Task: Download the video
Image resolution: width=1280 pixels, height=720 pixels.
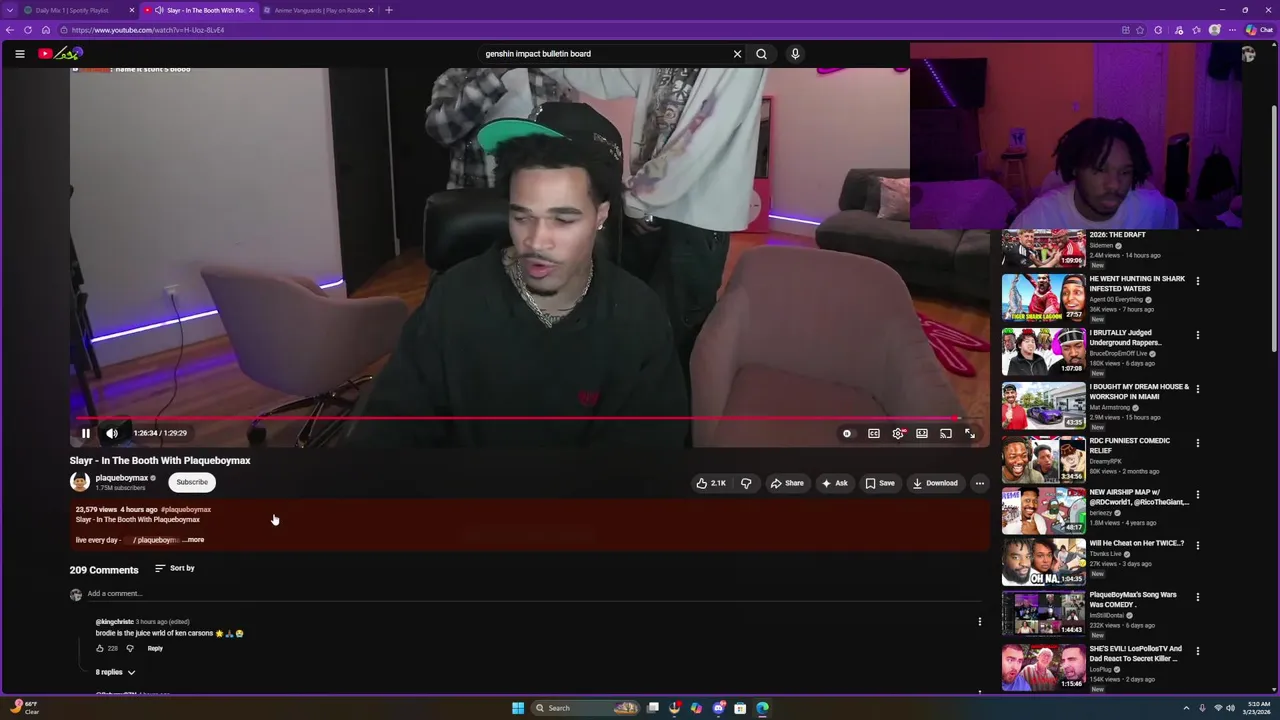Action: pos(935,483)
